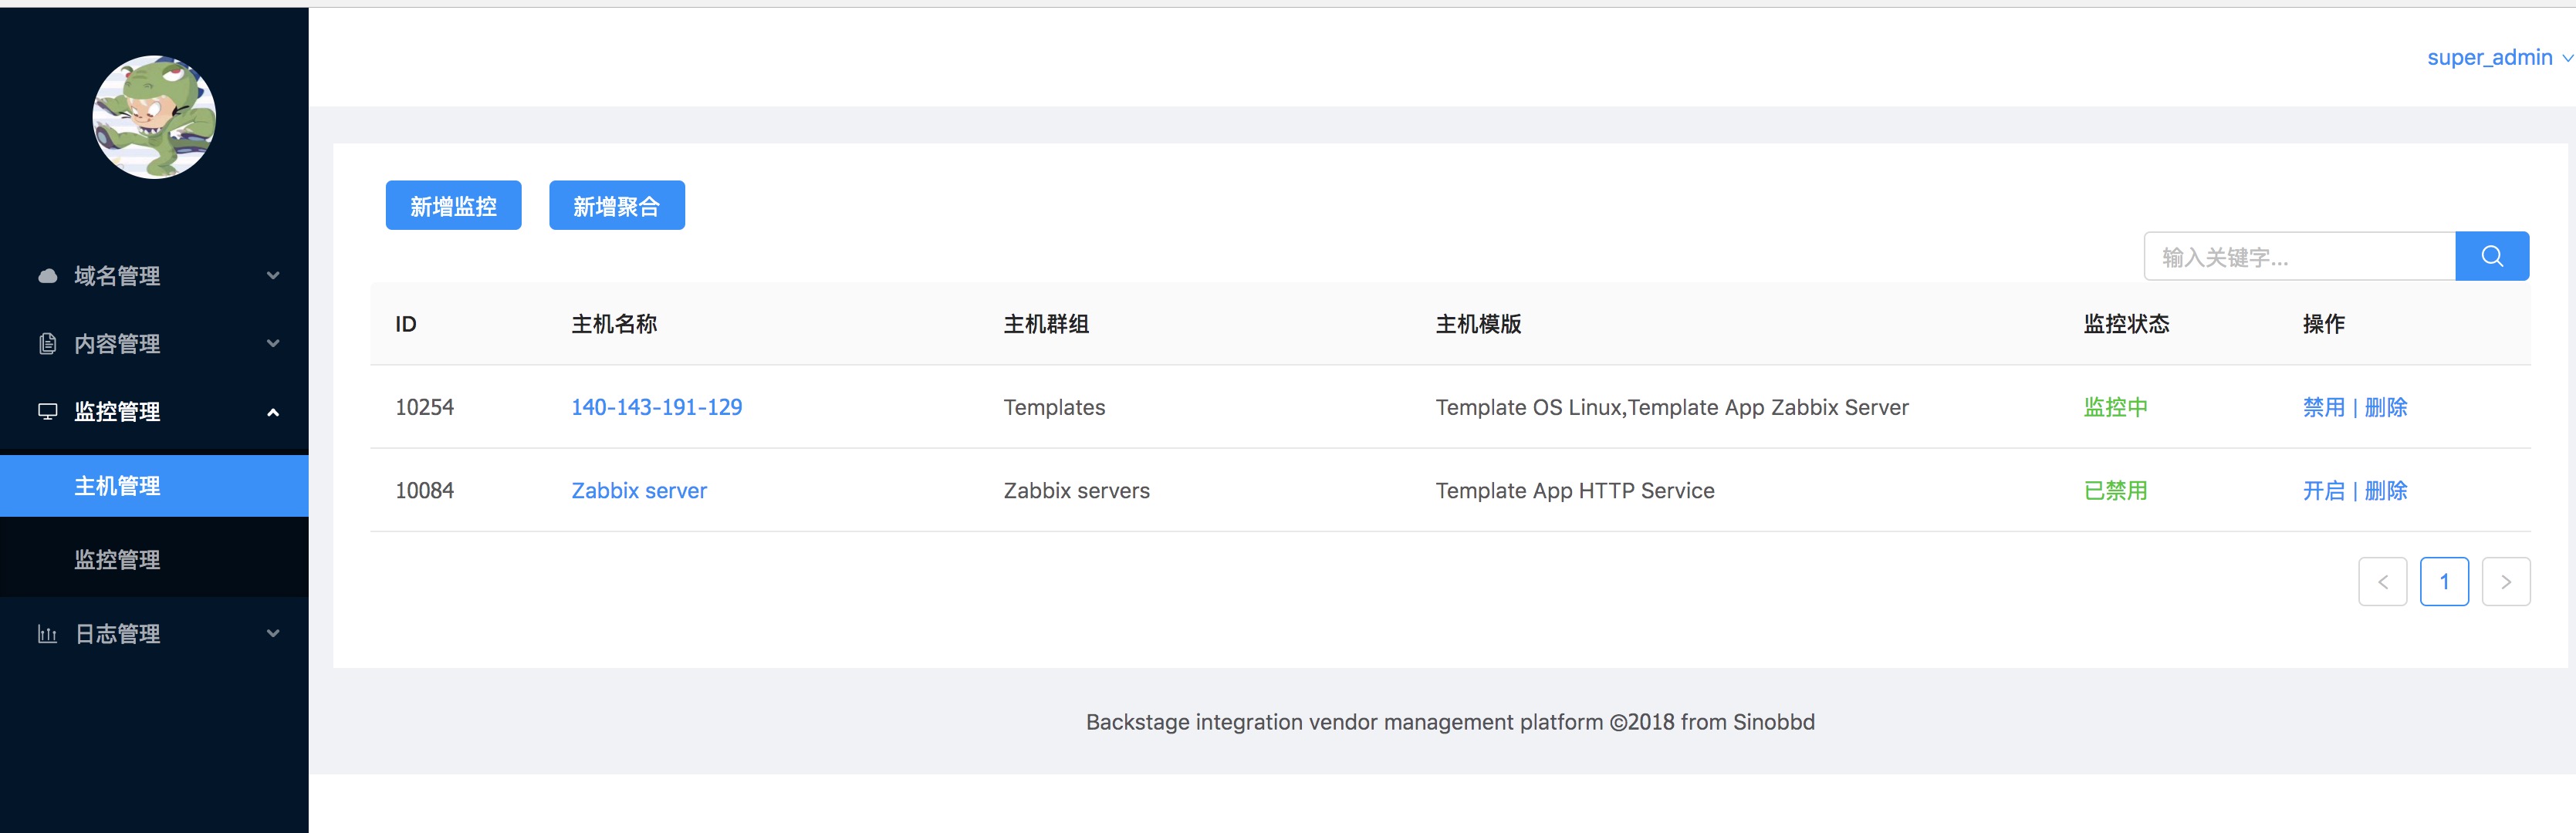
Task: Click the 新增聚合 button
Action: 616,206
